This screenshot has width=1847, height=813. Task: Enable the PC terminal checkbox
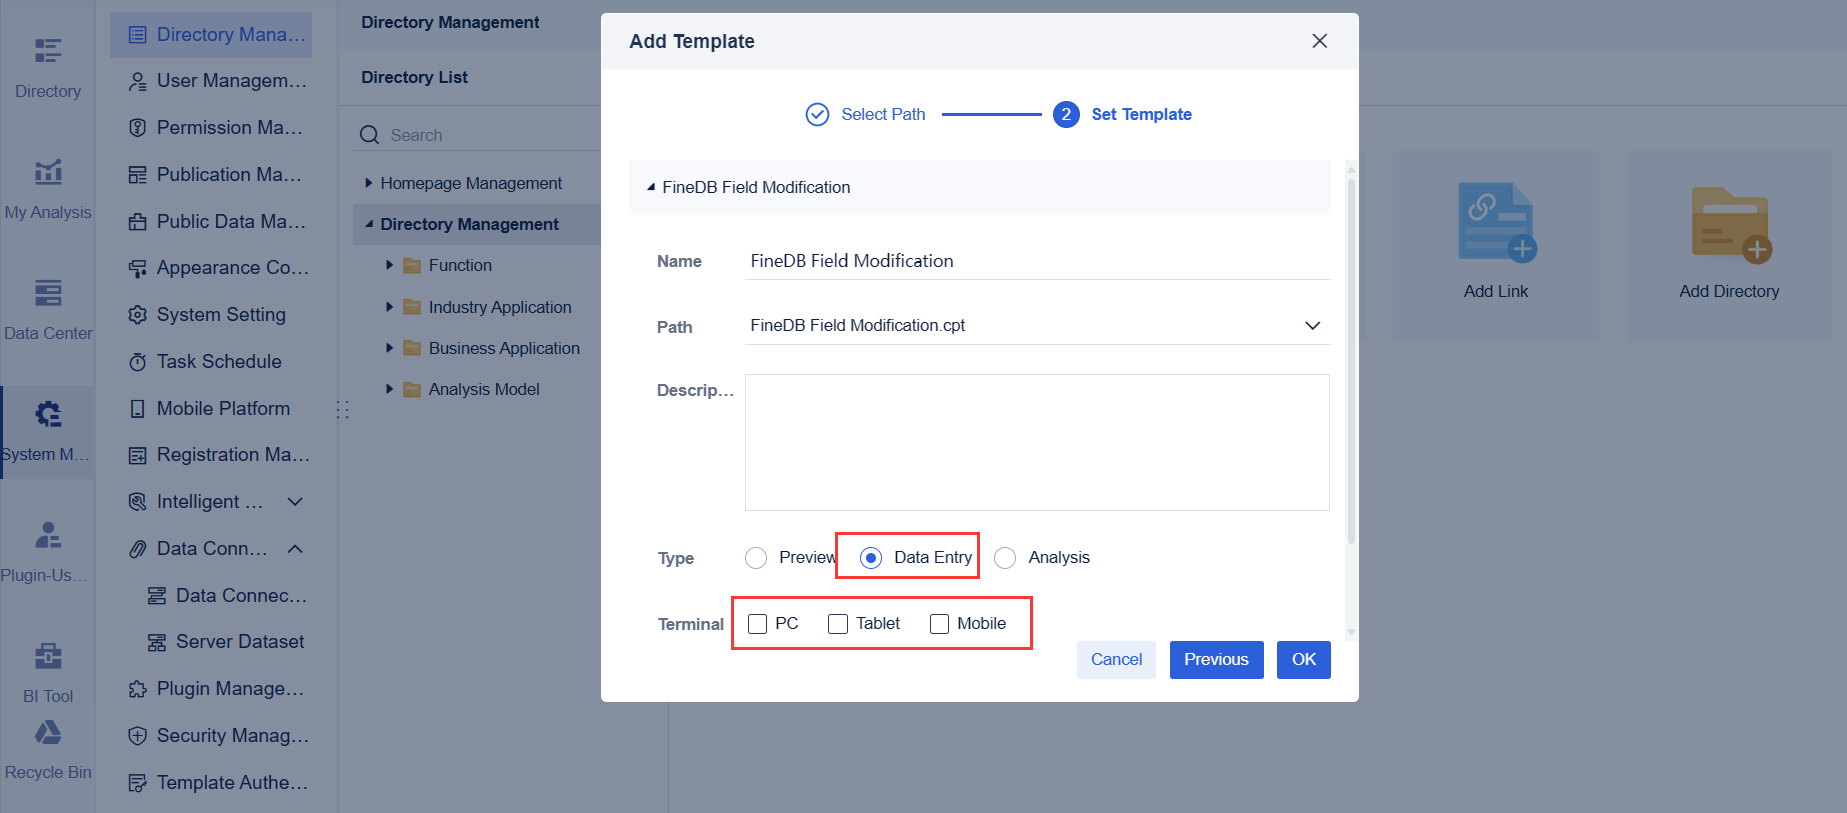[758, 624]
